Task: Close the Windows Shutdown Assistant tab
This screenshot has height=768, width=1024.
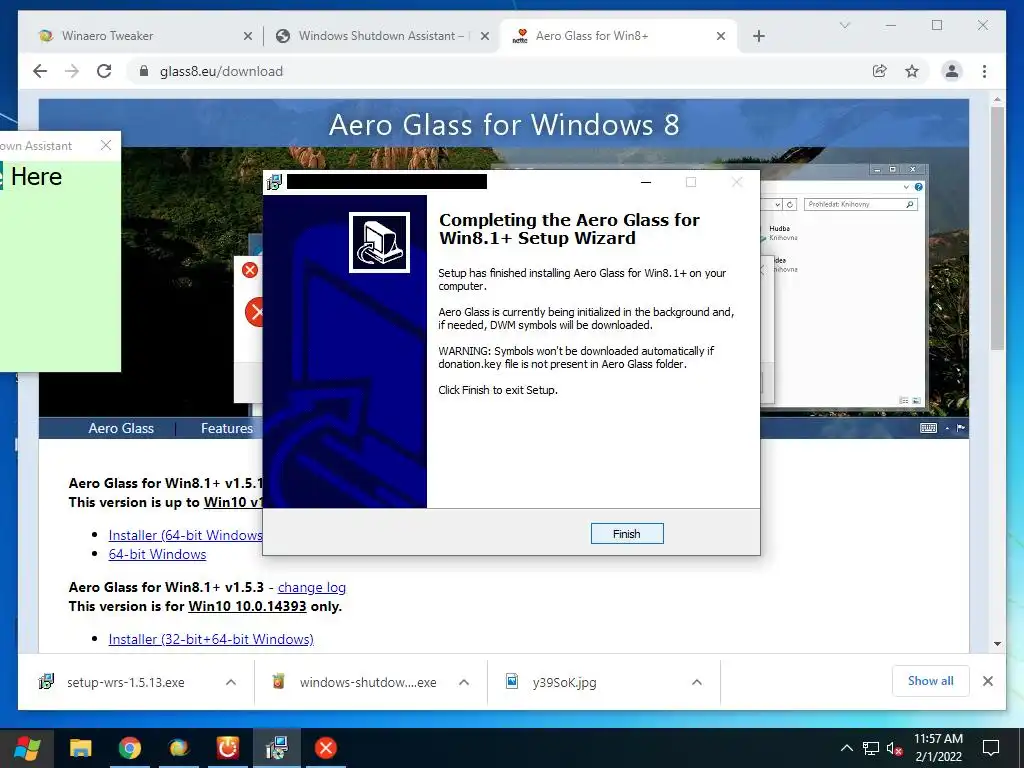Action: tap(485, 37)
